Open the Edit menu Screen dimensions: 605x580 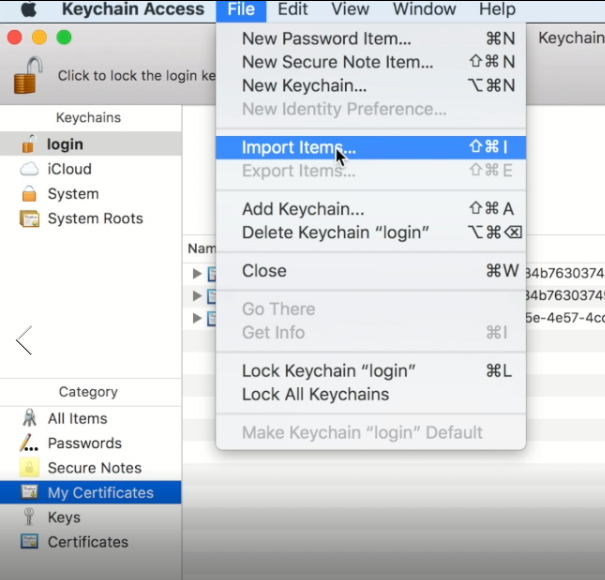click(x=292, y=9)
